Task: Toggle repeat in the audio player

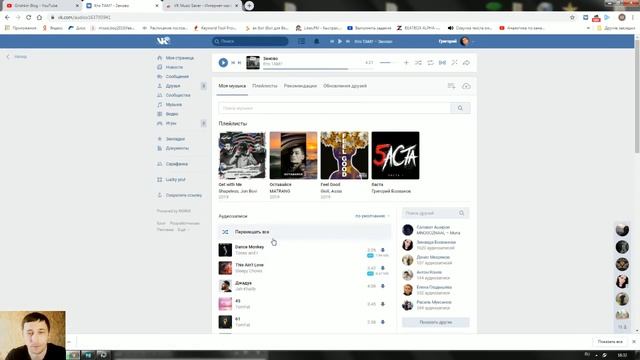Action: tap(430, 62)
